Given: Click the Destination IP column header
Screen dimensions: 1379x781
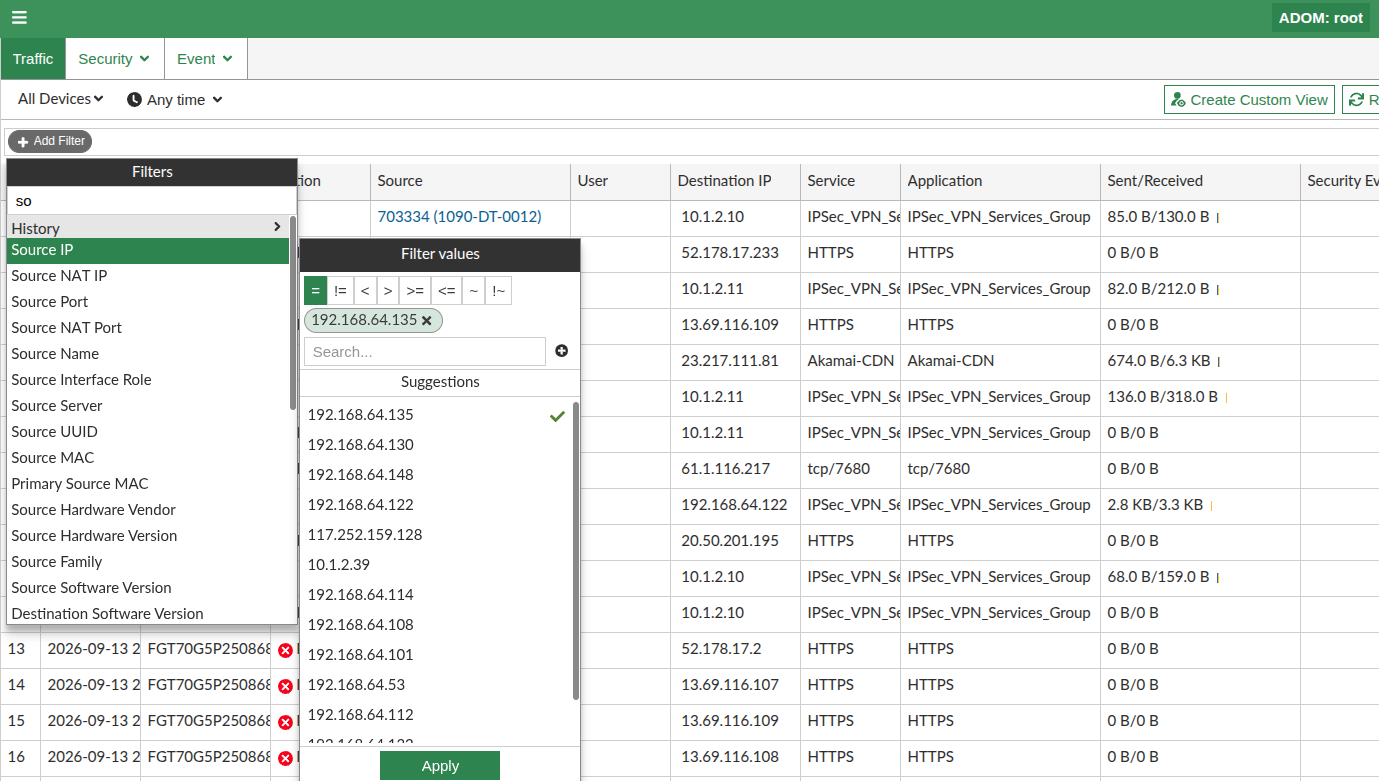Looking at the screenshot, I should [735, 181].
